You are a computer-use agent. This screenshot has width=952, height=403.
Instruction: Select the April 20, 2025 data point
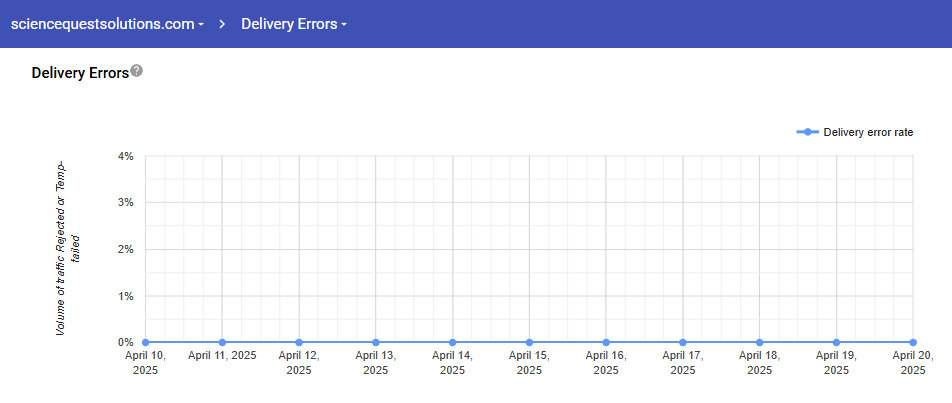point(913,342)
